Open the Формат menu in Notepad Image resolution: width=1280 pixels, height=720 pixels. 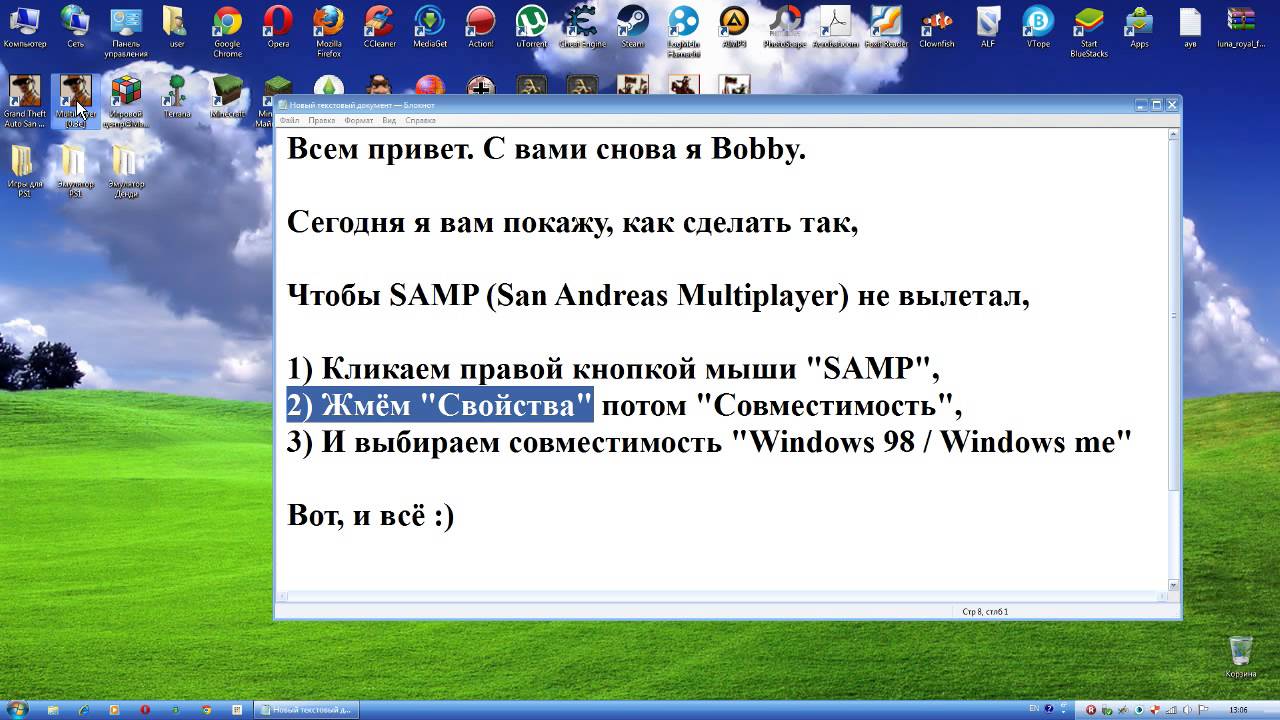pos(359,120)
